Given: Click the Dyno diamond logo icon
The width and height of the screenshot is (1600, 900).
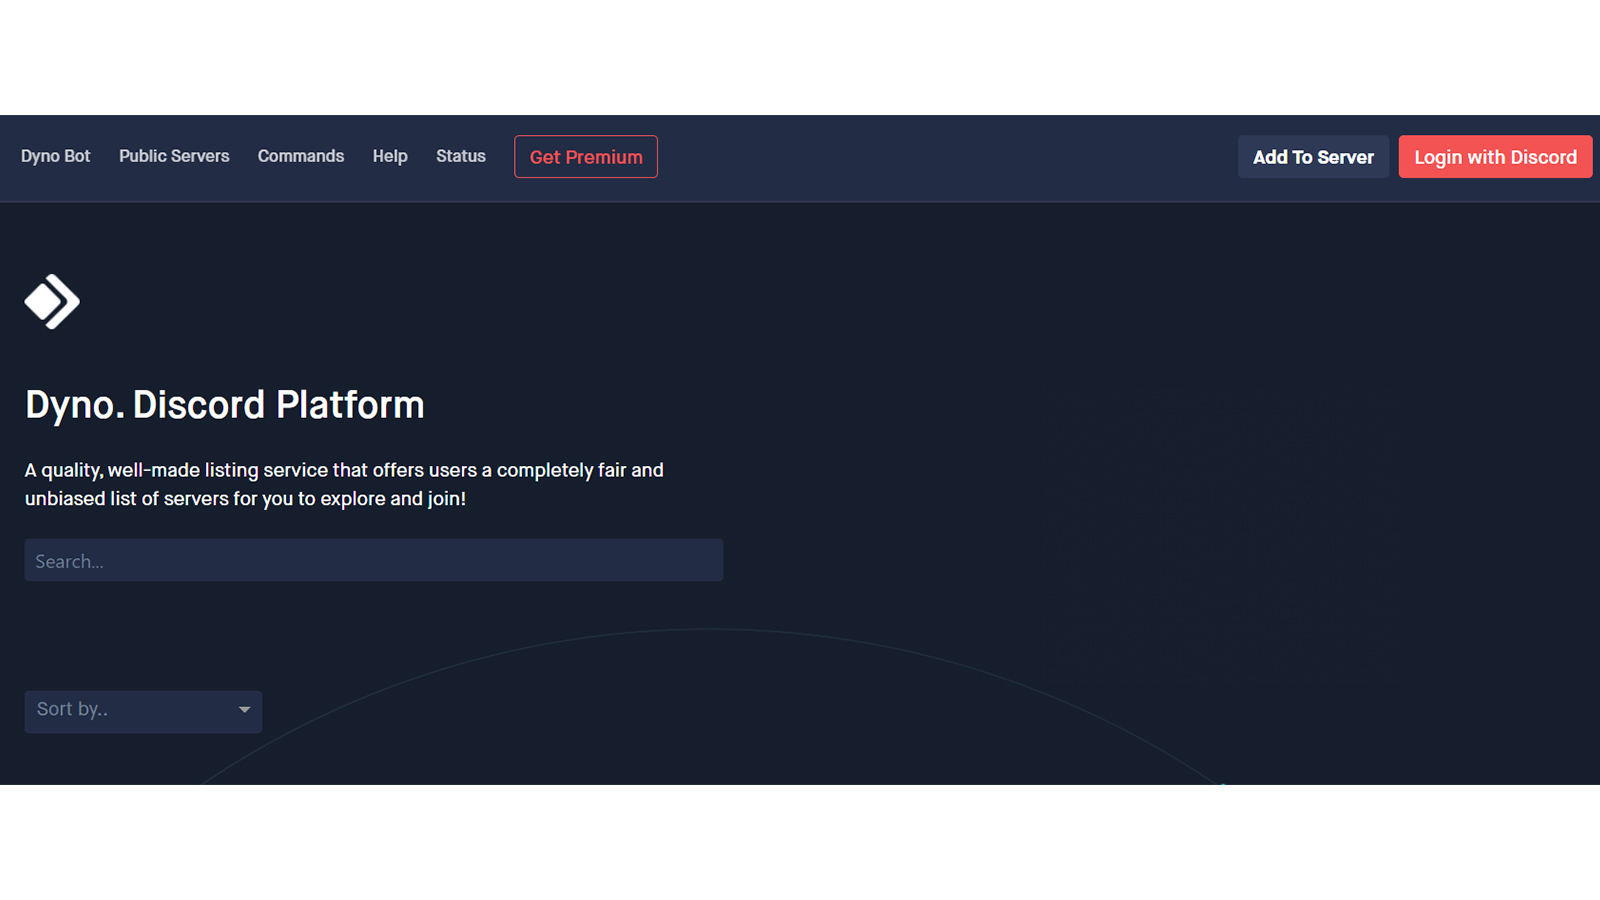Looking at the screenshot, I should click(52, 301).
